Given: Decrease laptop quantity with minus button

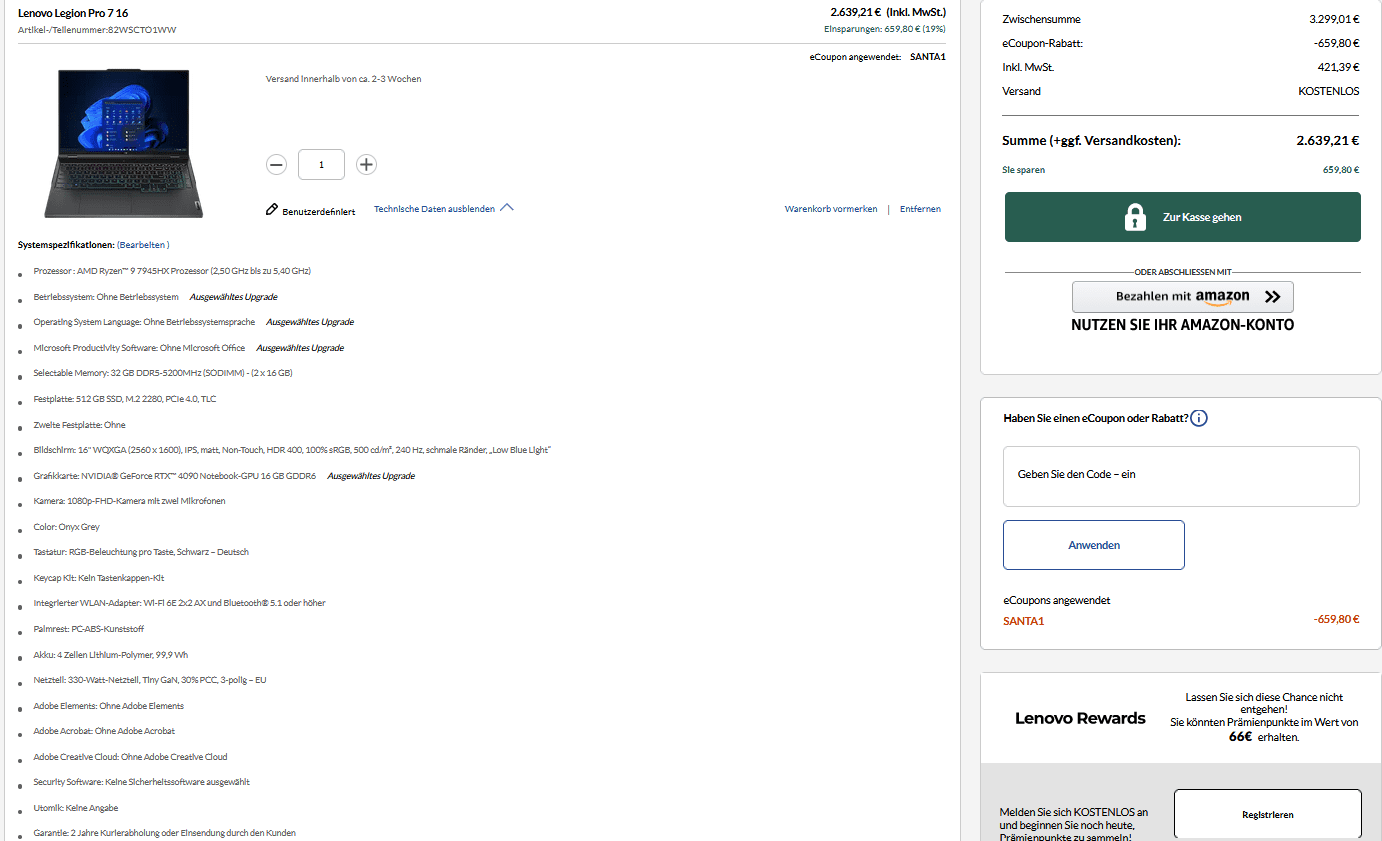Looking at the screenshot, I should point(277,164).
